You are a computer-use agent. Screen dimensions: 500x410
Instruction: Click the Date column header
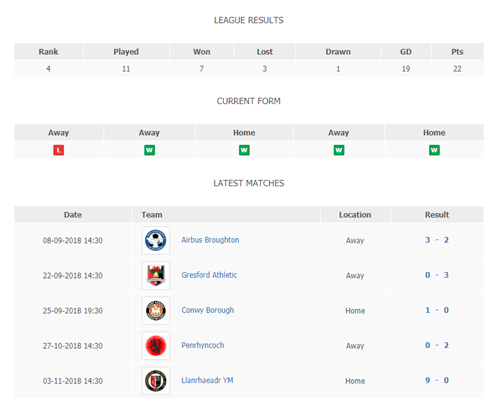73,215
